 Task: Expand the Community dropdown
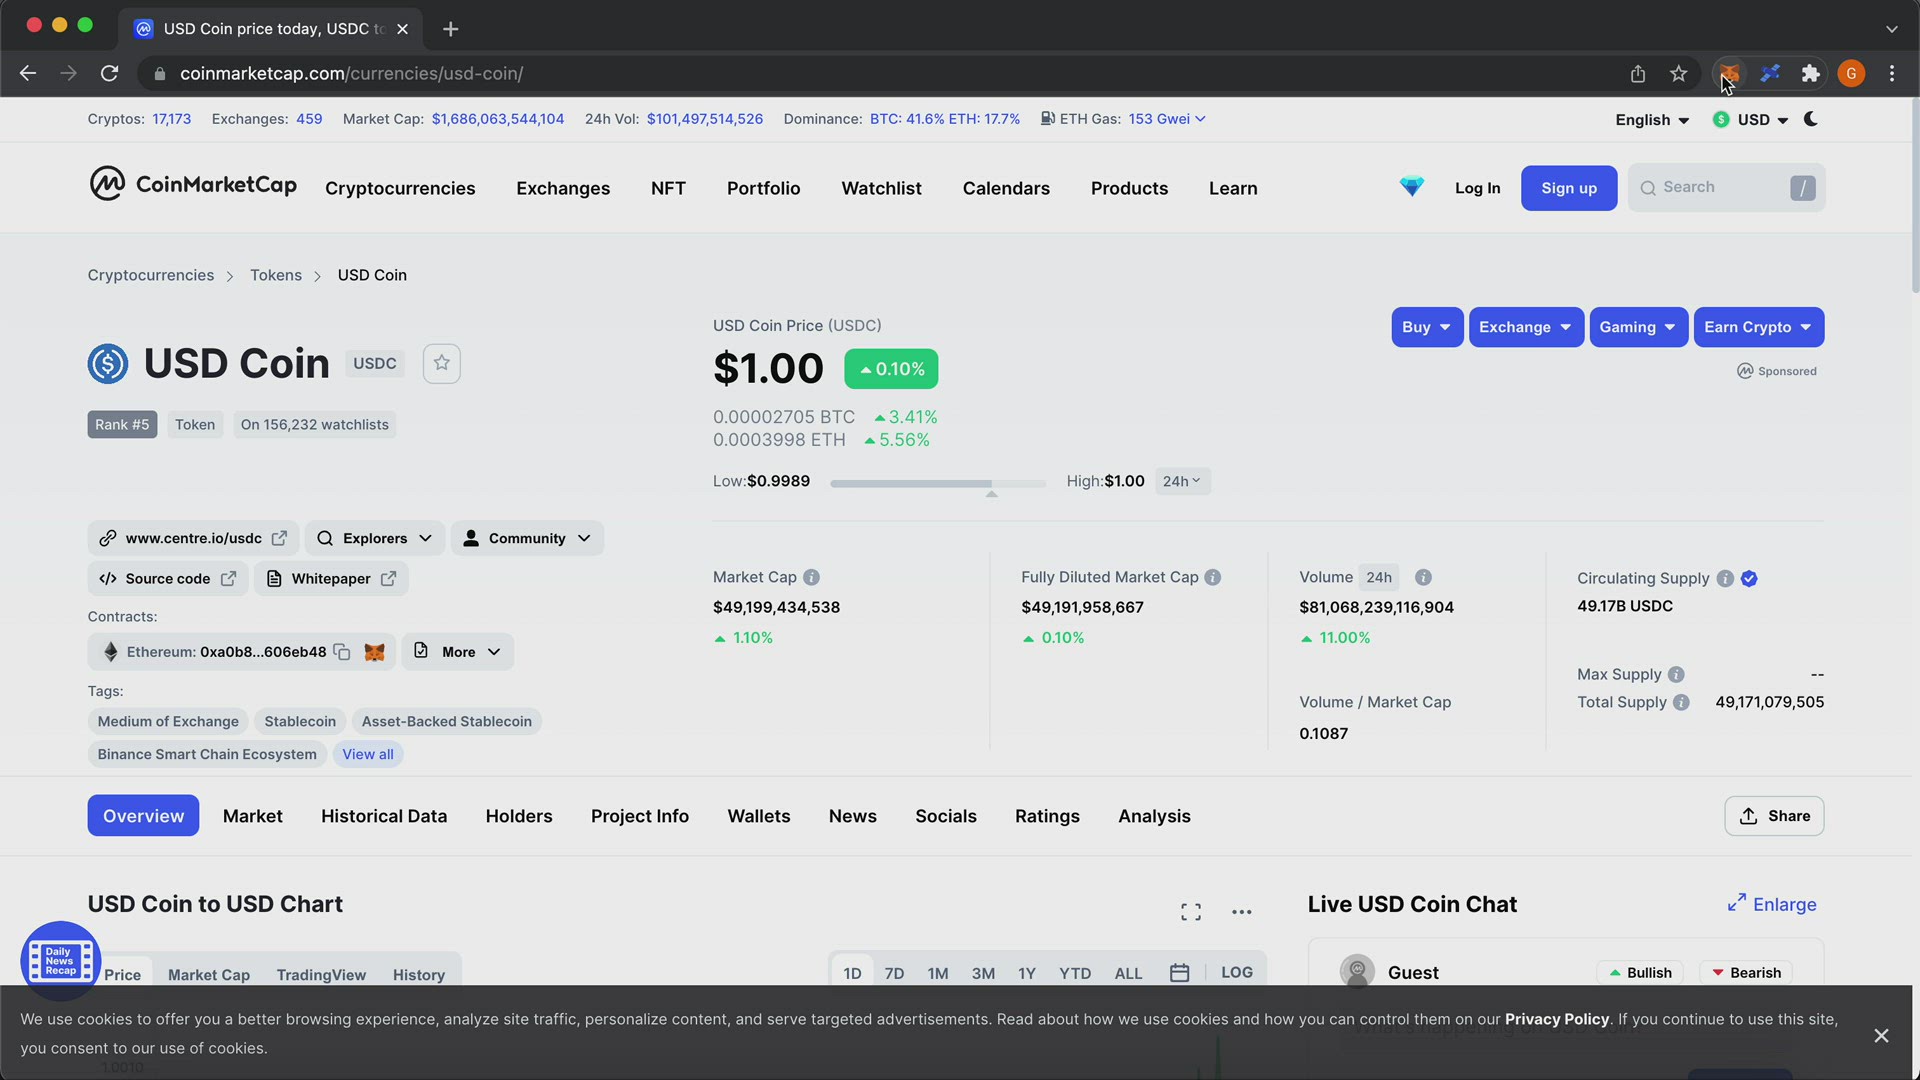527,538
